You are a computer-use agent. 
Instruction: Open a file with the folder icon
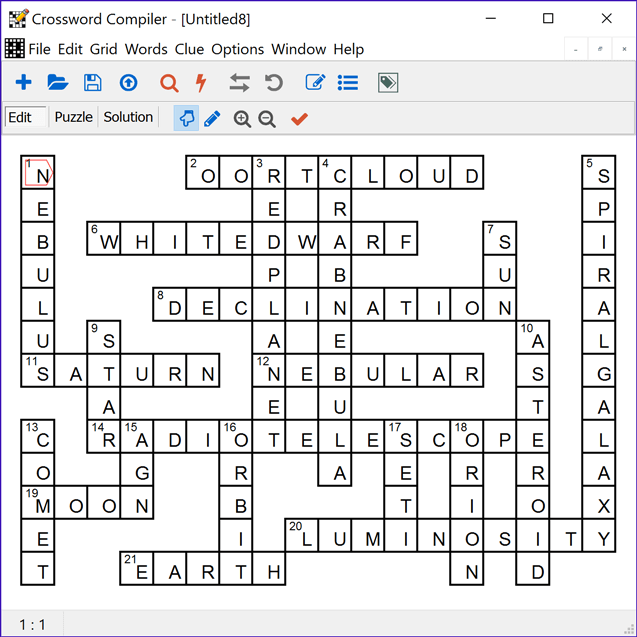point(58,83)
